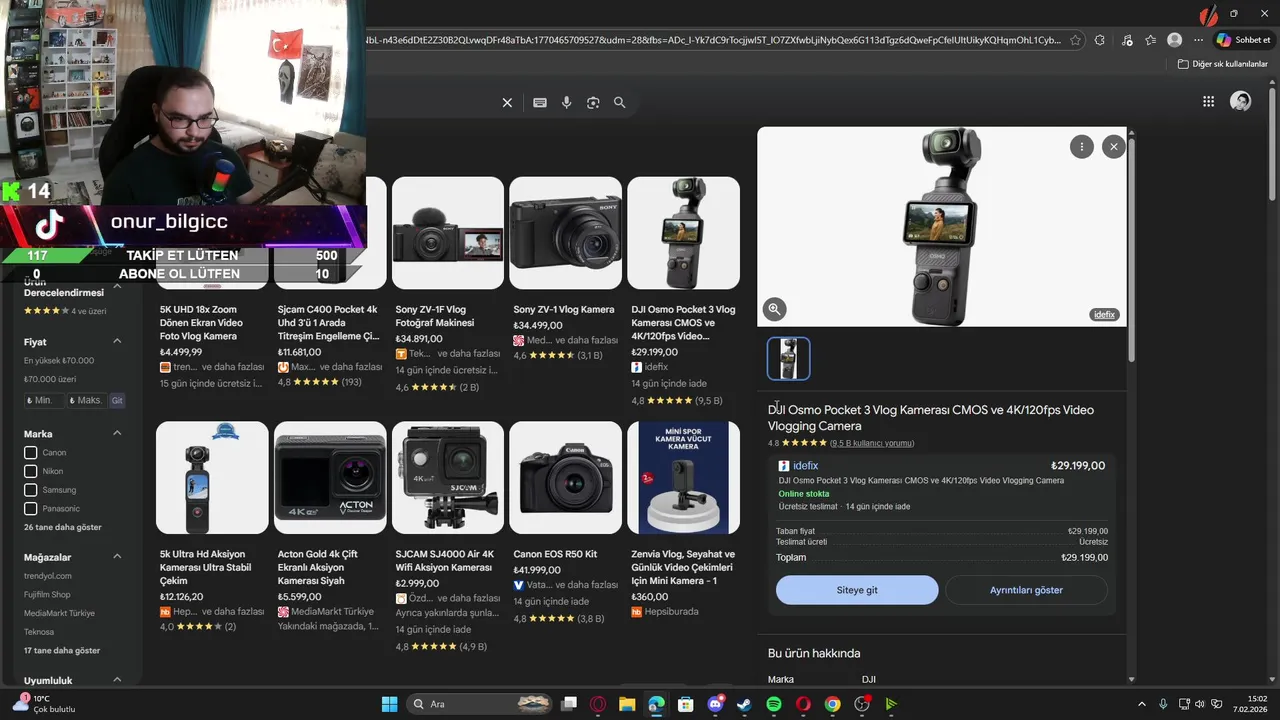Open the Diğer sık kullanılanlar folder

(1223, 64)
